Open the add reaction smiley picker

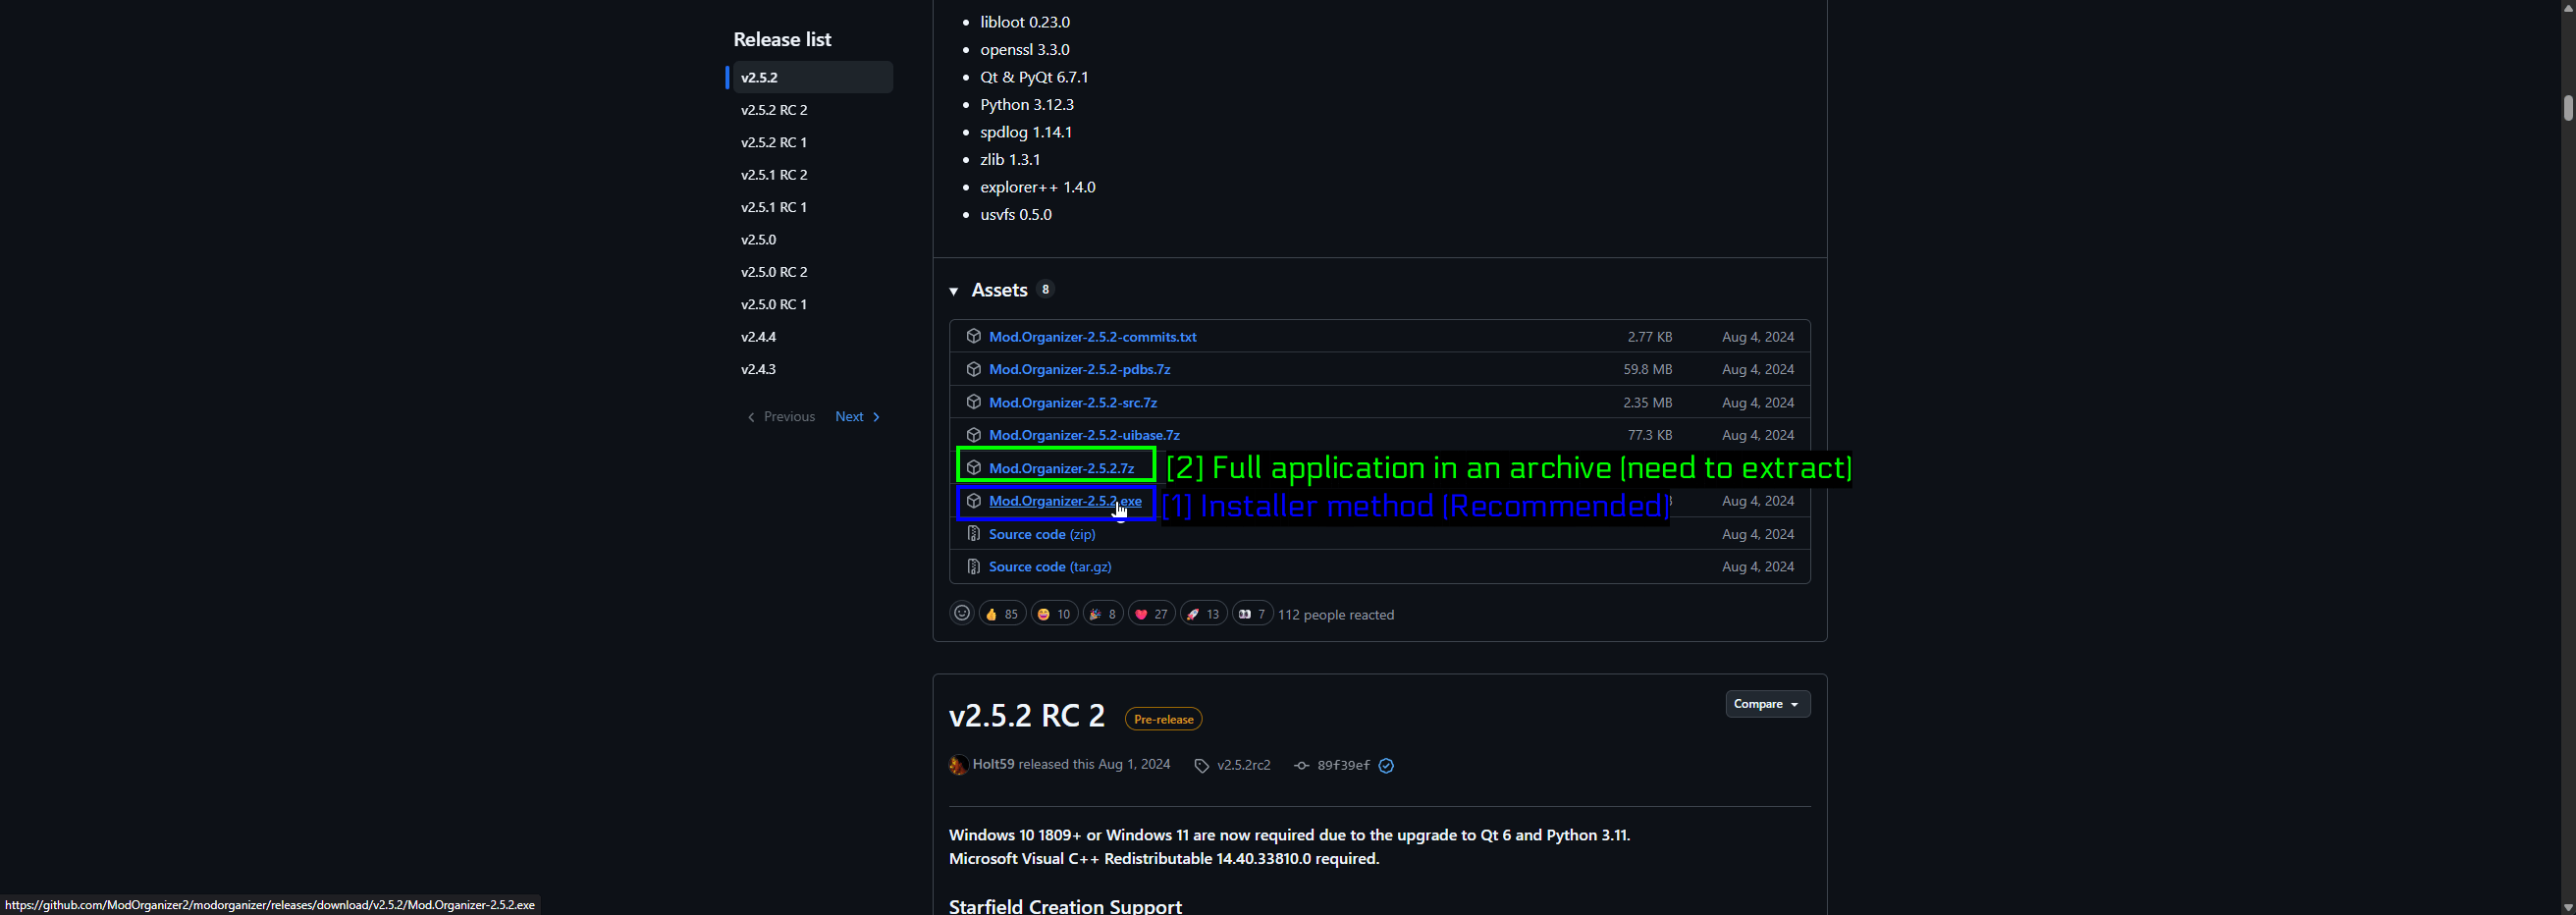(x=961, y=613)
